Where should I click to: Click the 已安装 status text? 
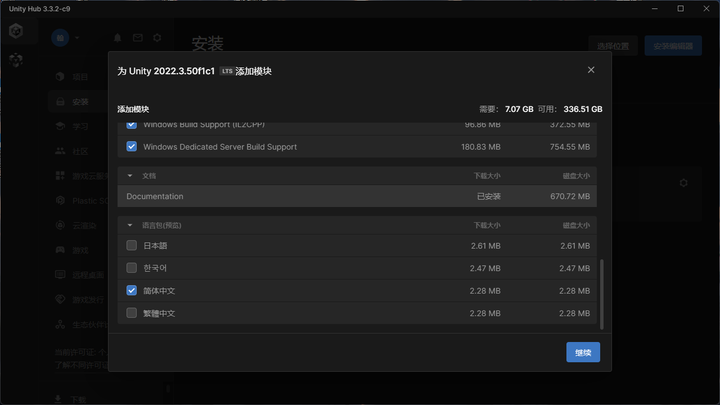[489, 196]
